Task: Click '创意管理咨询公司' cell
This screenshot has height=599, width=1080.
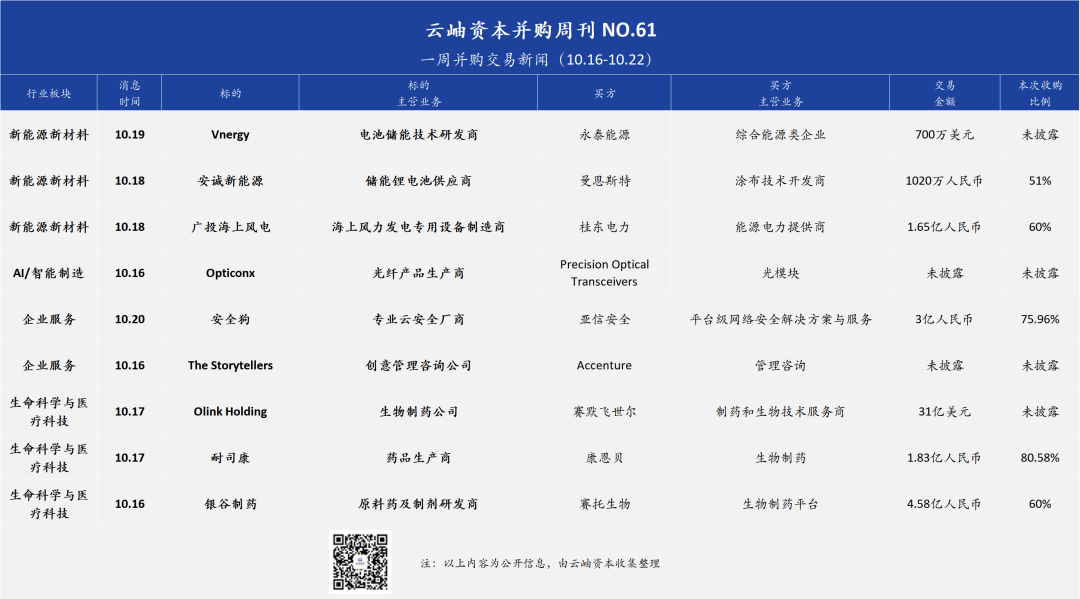Action: coord(419,366)
